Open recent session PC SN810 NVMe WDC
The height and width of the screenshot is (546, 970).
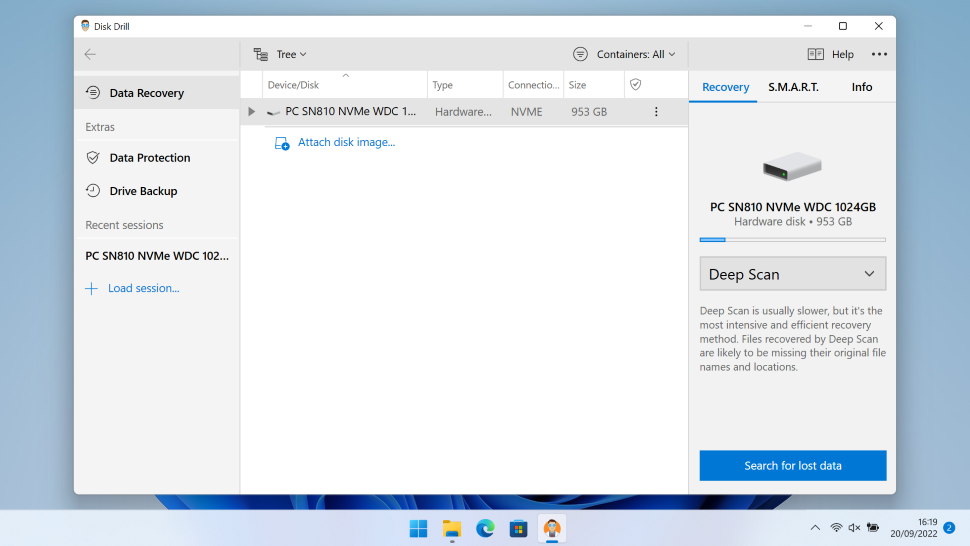tap(157, 256)
